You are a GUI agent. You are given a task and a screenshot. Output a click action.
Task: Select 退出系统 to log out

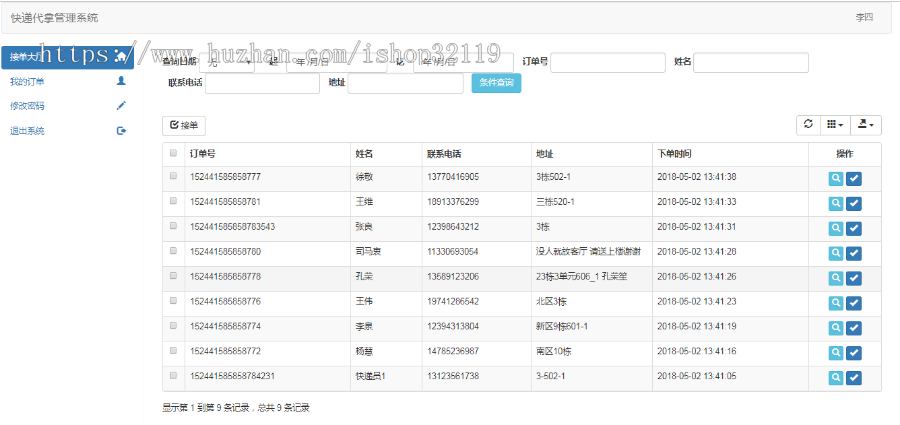coord(67,130)
